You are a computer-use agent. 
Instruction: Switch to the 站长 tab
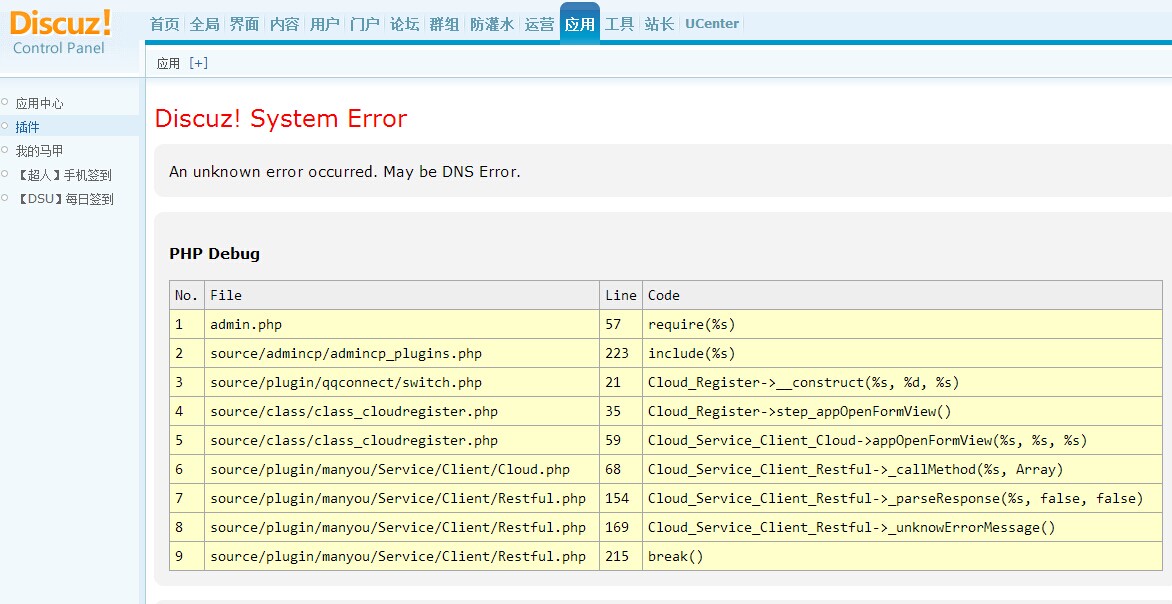[659, 24]
